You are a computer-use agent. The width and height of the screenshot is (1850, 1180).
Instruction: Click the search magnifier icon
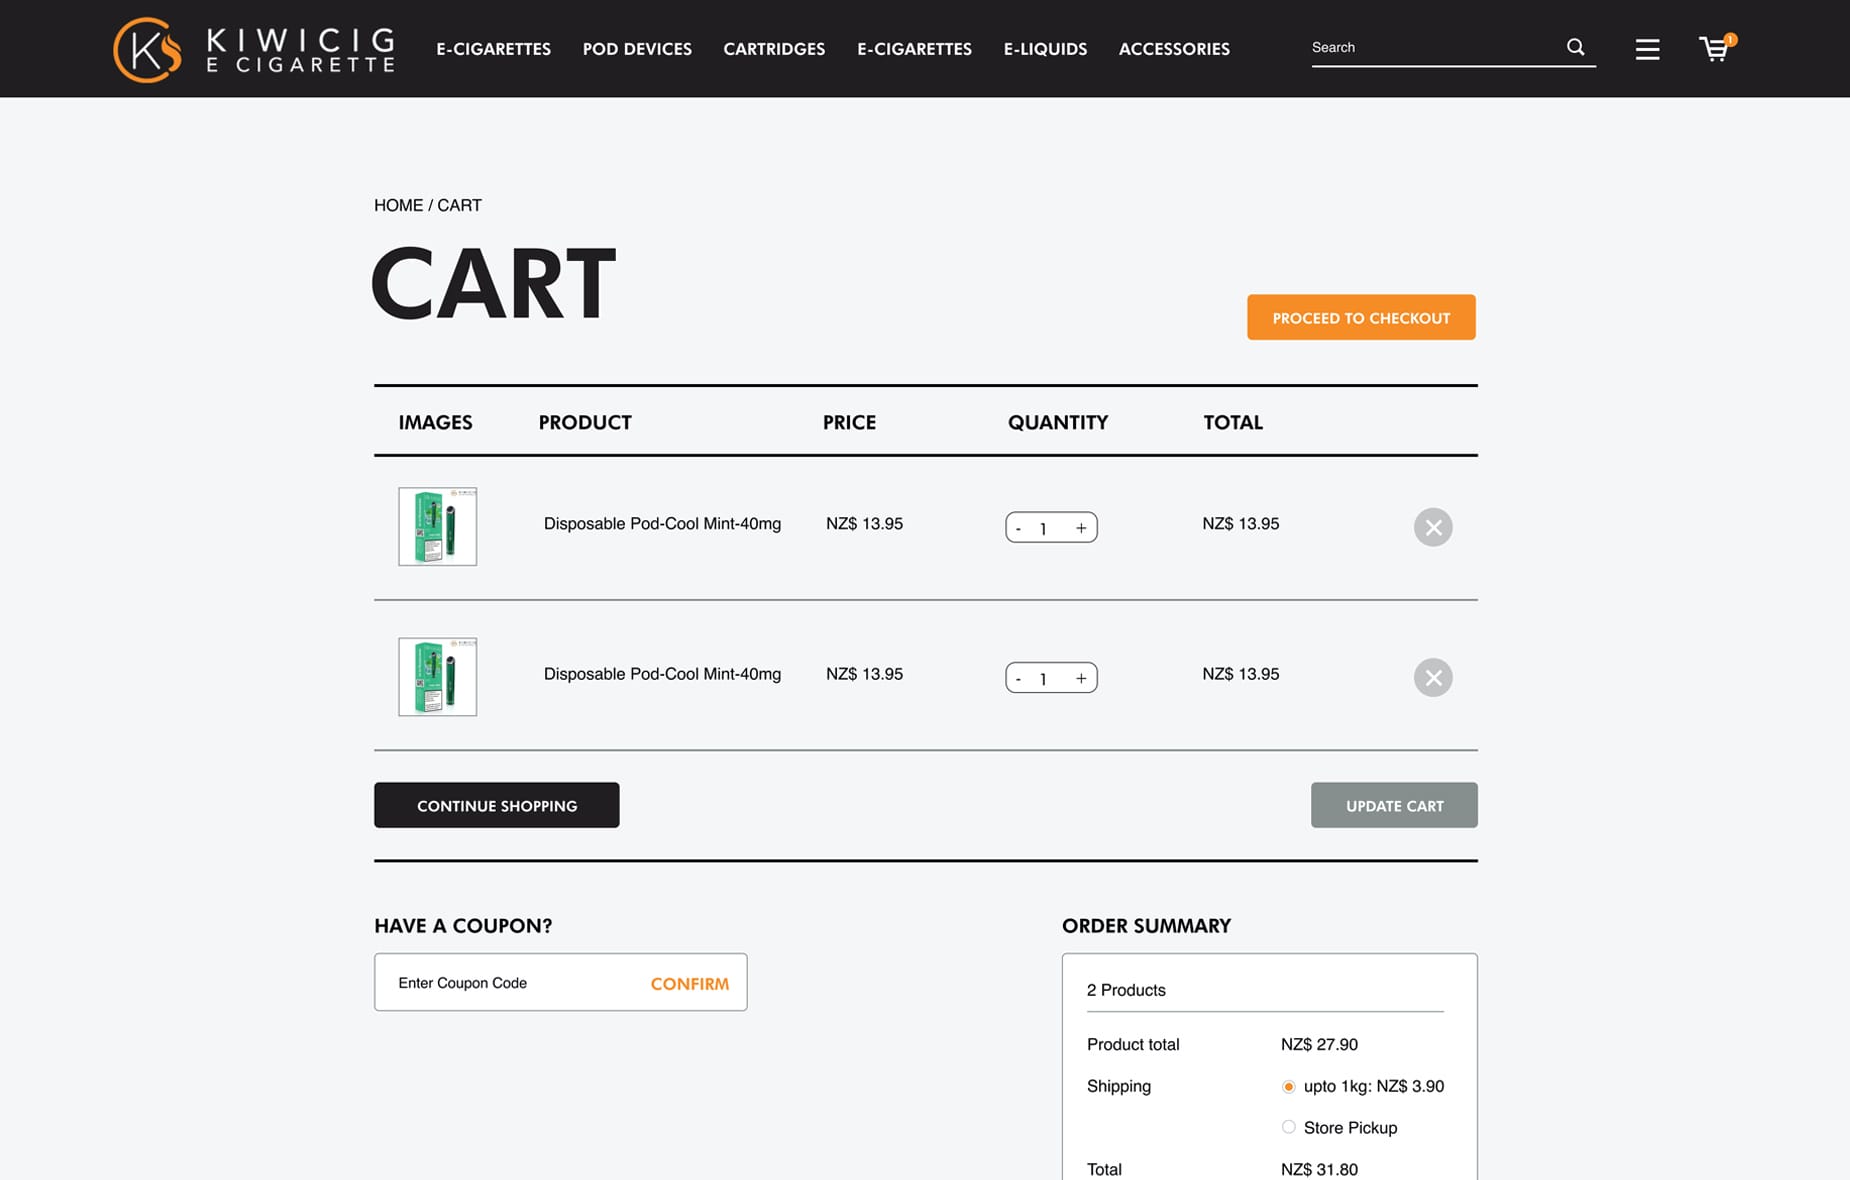click(1575, 47)
